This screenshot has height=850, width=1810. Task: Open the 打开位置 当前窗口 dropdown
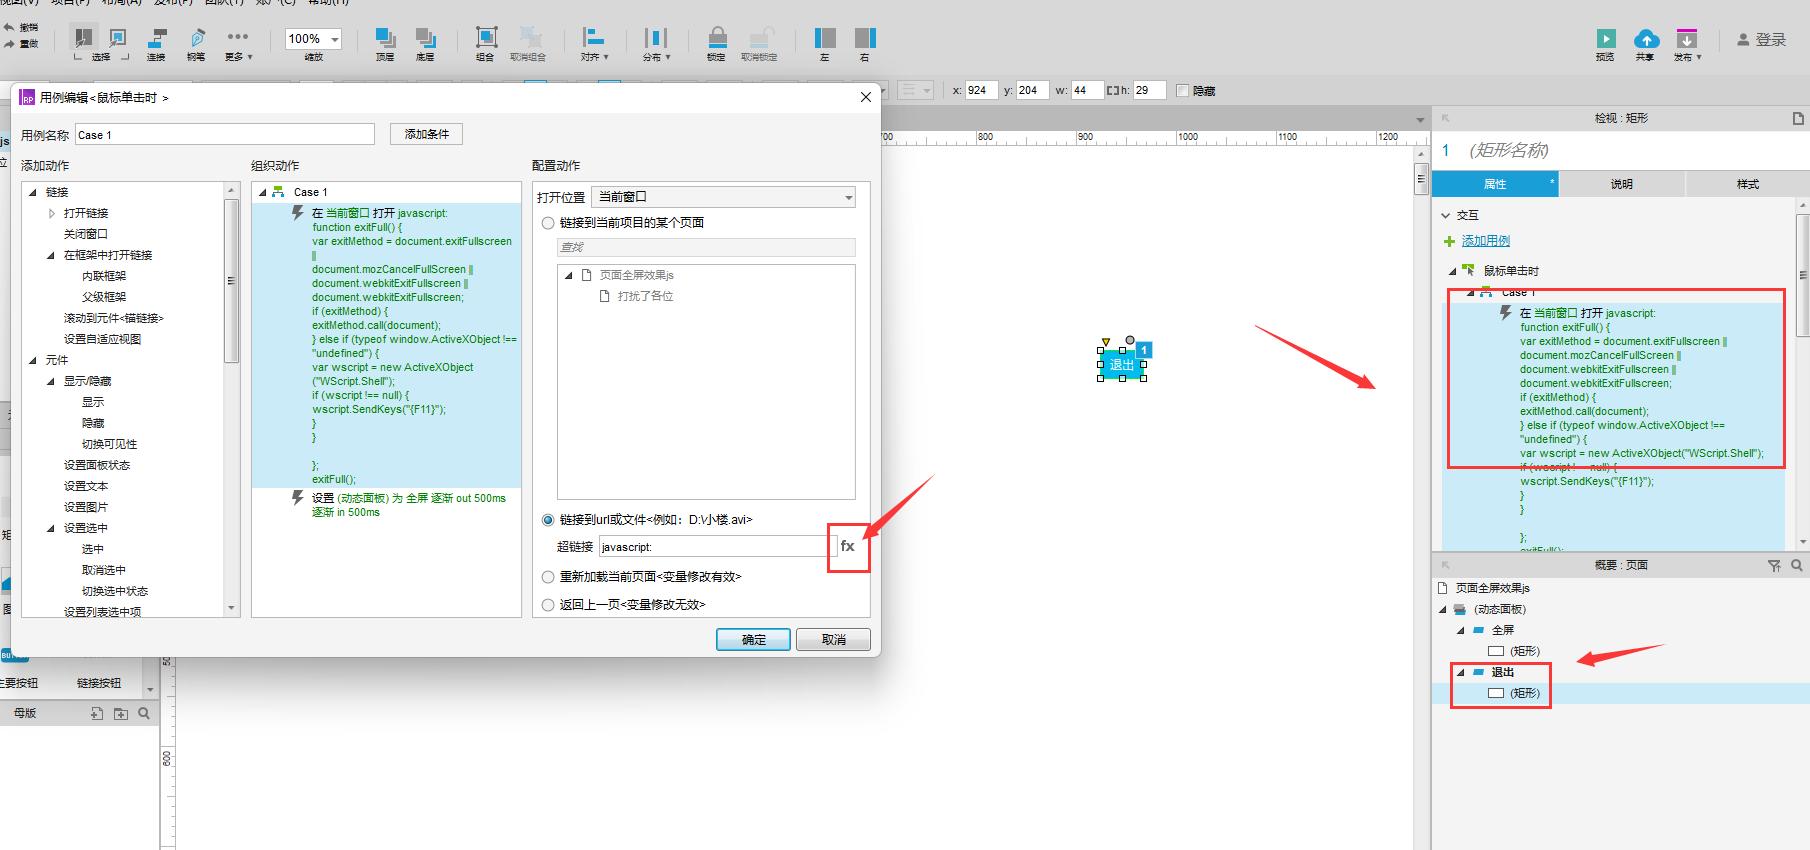pos(724,197)
